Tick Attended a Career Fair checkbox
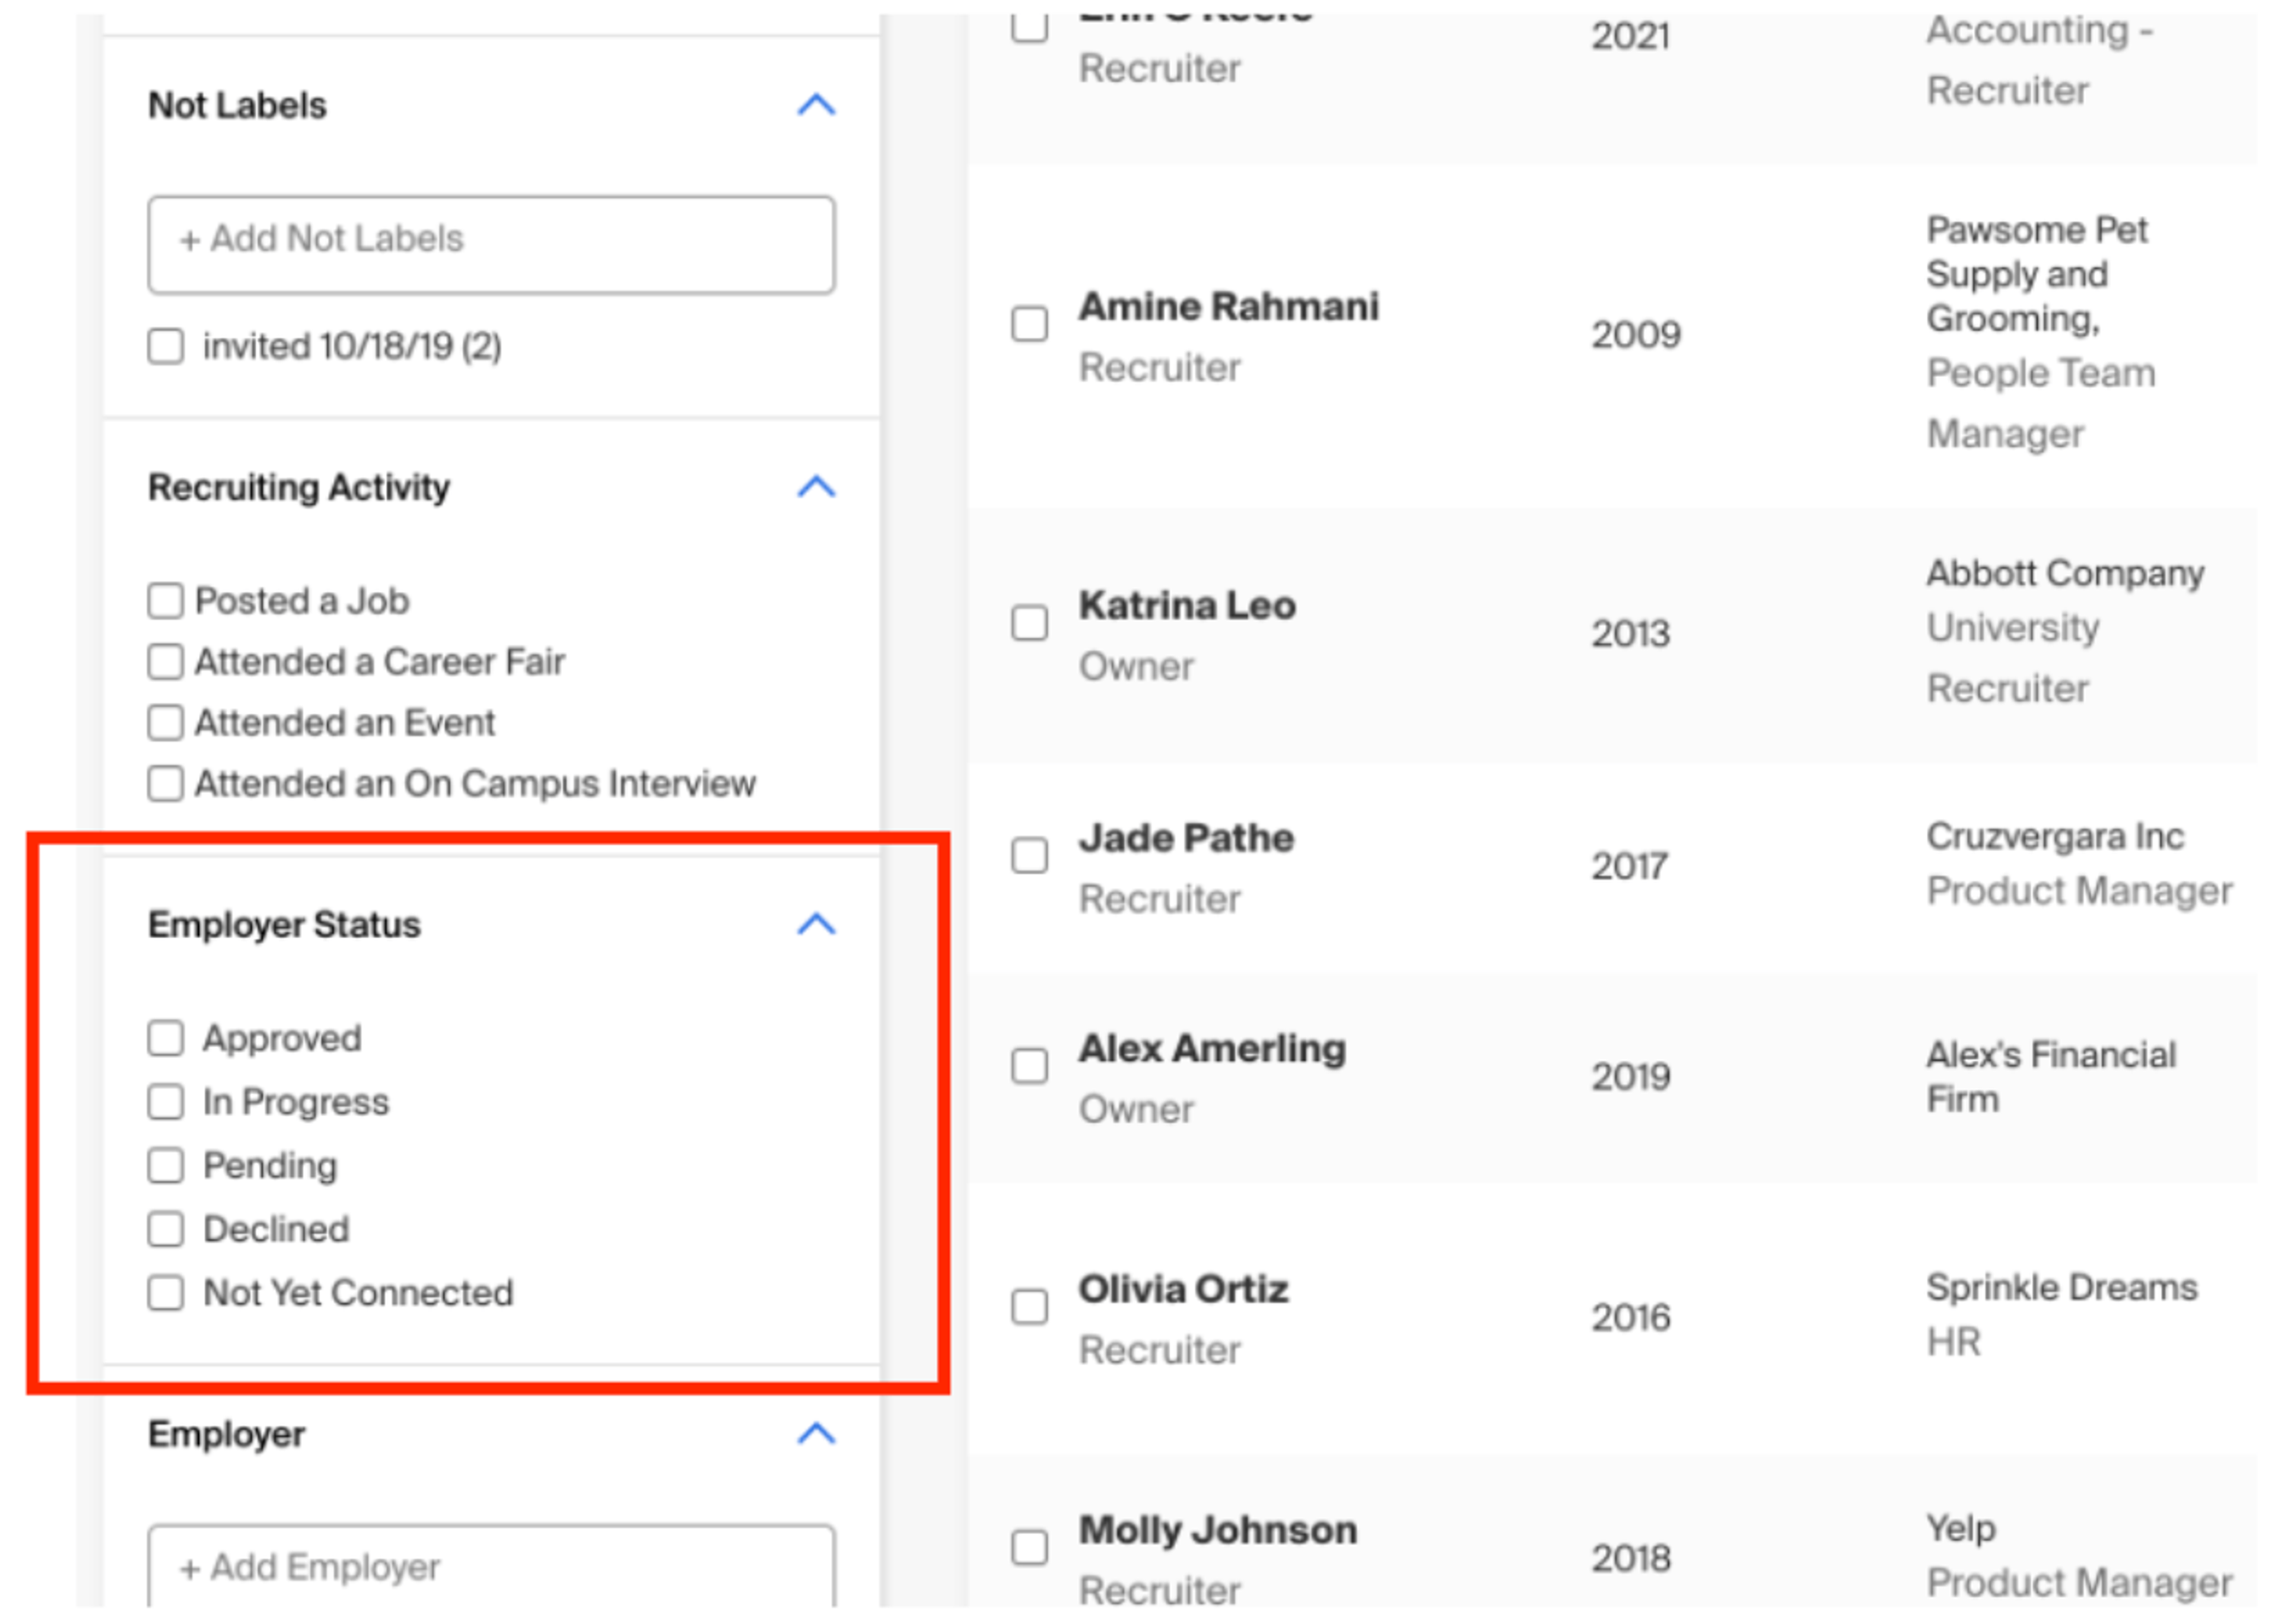The width and height of the screenshot is (2278, 1624). coord(166,662)
